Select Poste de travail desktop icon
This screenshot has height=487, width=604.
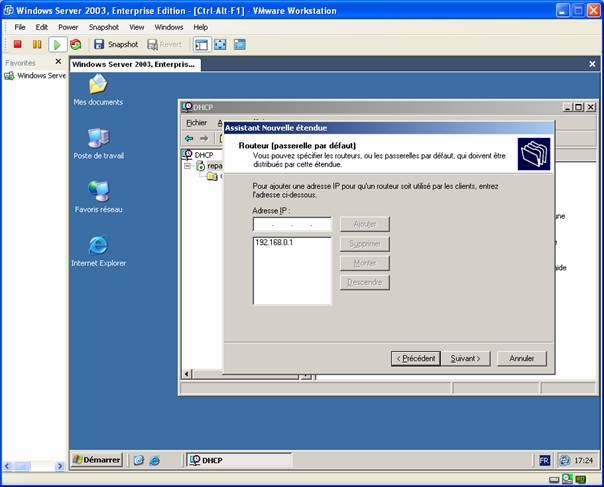(98, 143)
